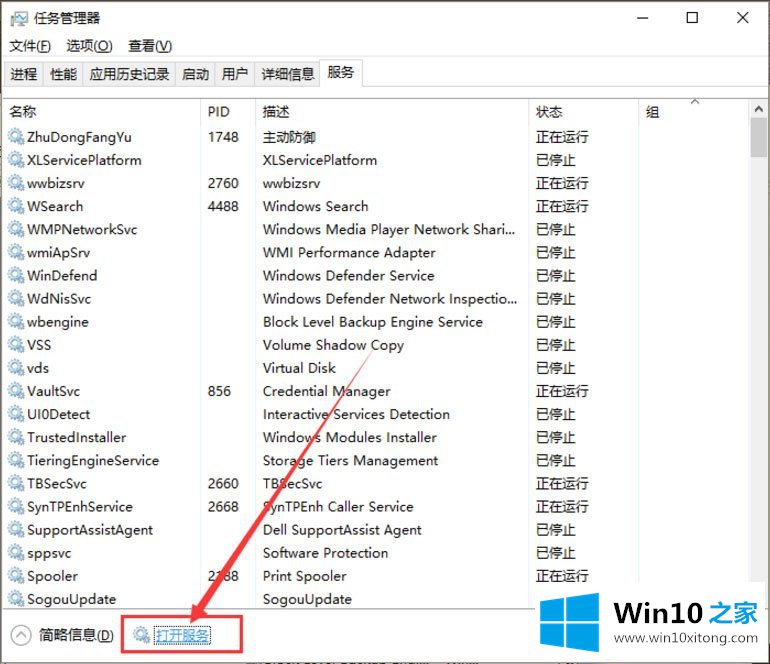The image size is (770, 664).
Task: Click the gear icon beside wwbizsrv service
Action: click(16, 183)
